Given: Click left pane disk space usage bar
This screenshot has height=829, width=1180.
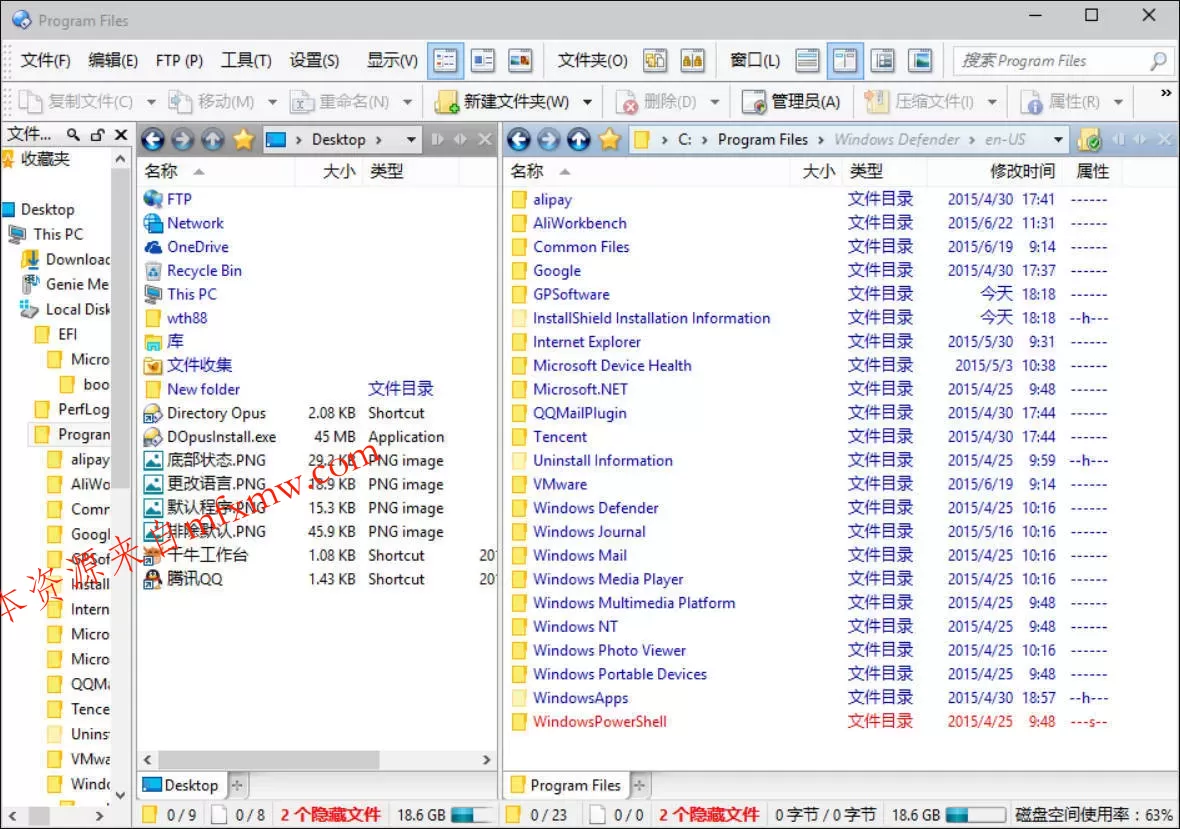Looking at the screenshot, I should (472, 815).
